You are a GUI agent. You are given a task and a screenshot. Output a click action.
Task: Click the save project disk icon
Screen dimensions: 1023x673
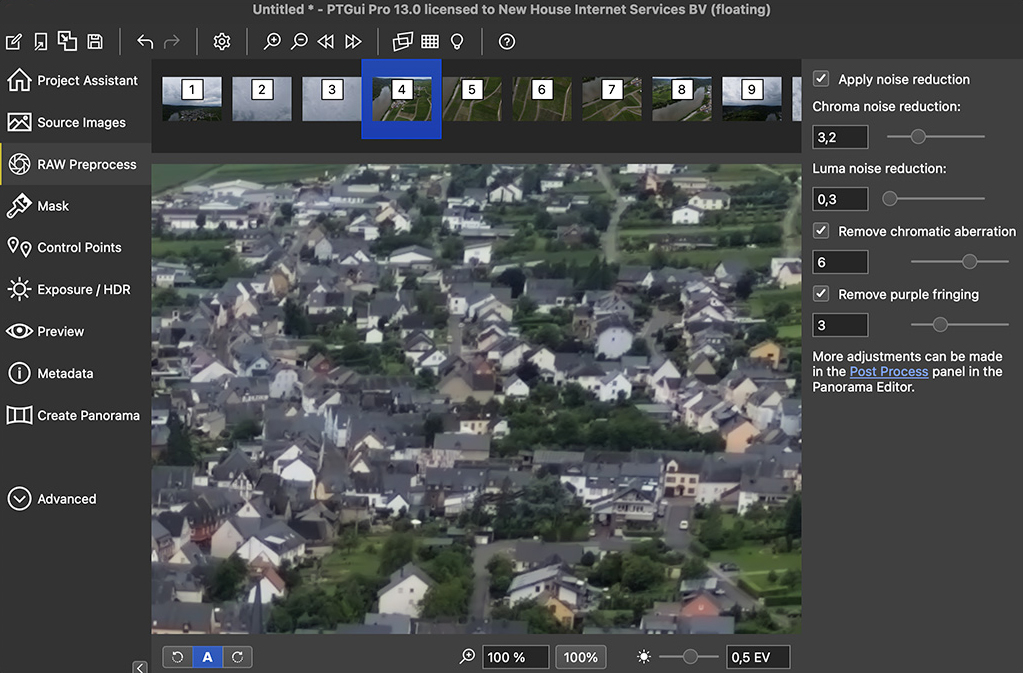pos(95,42)
